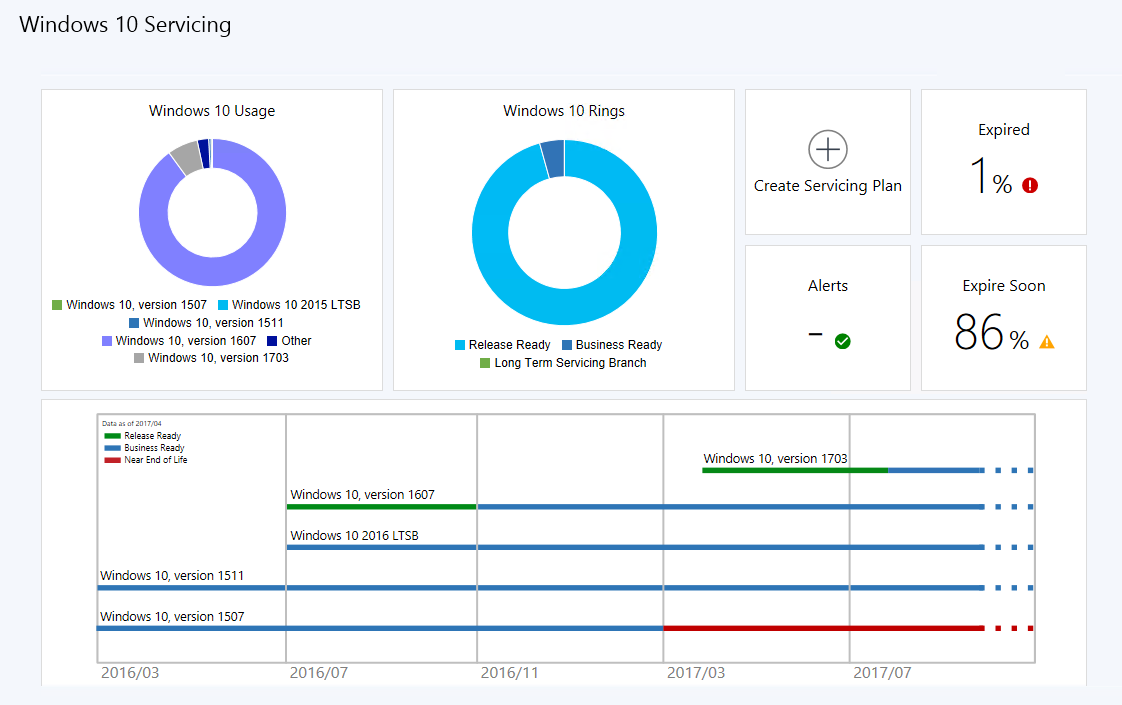Click the Windows 10 2015 LTSB legend swatch
Image resolution: width=1122 pixels, height=705 pixels.
coord(223,305)
